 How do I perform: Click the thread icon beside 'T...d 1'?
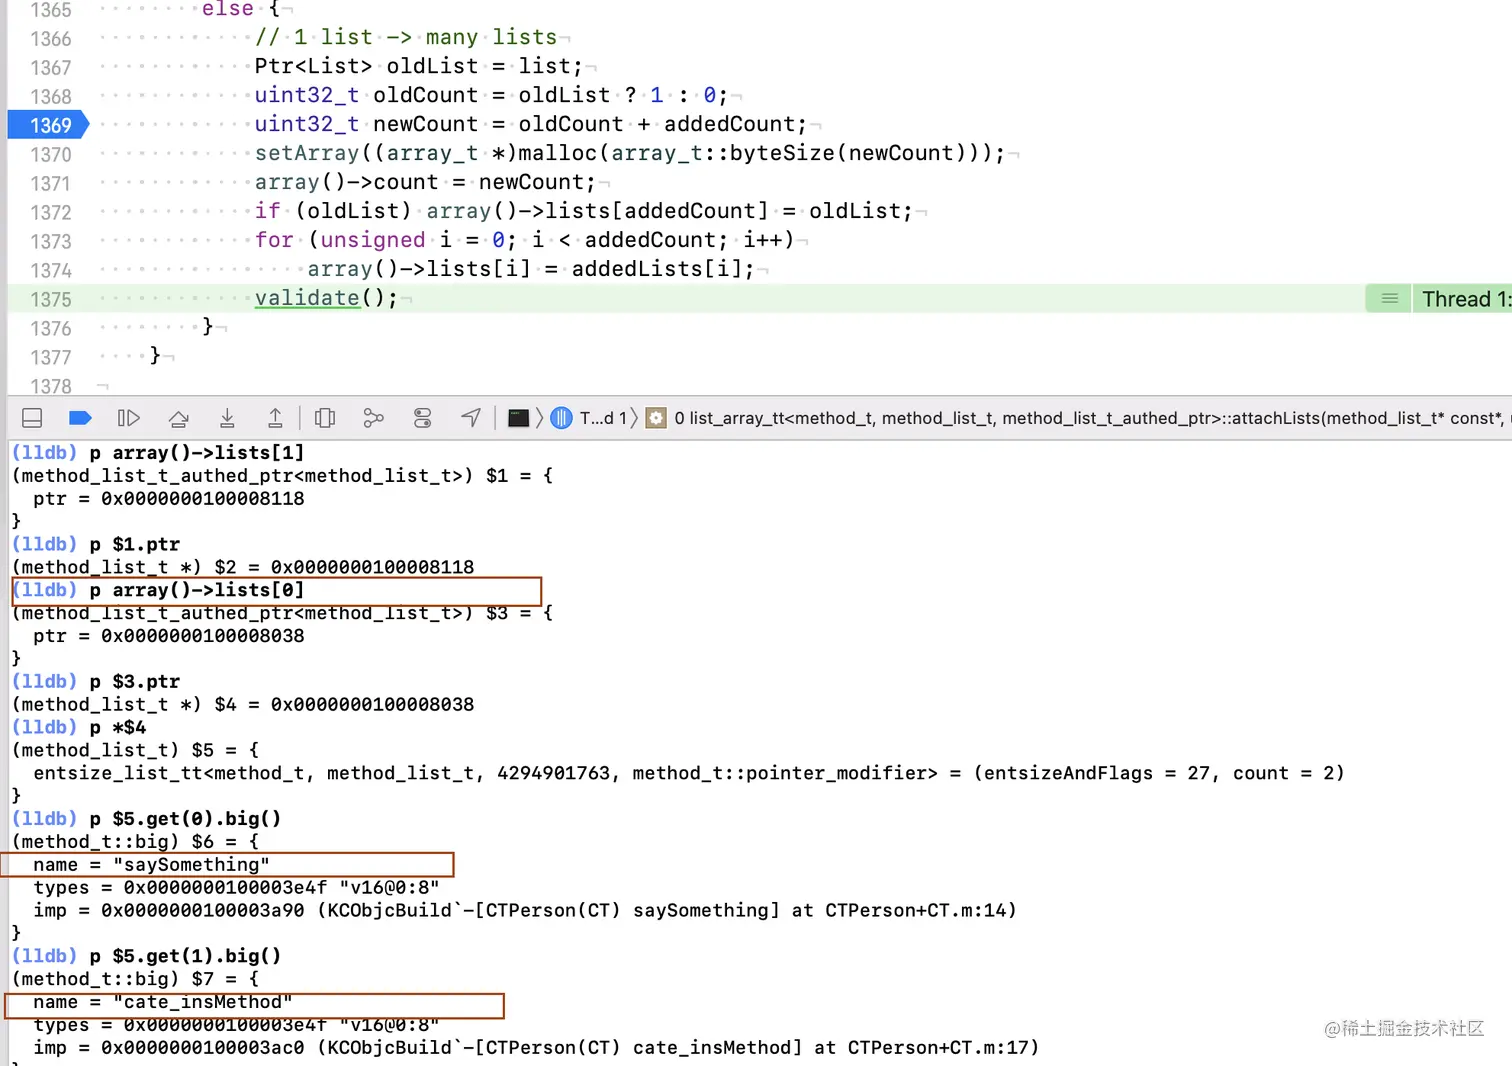pyautogui.click(x=562, y=418)
